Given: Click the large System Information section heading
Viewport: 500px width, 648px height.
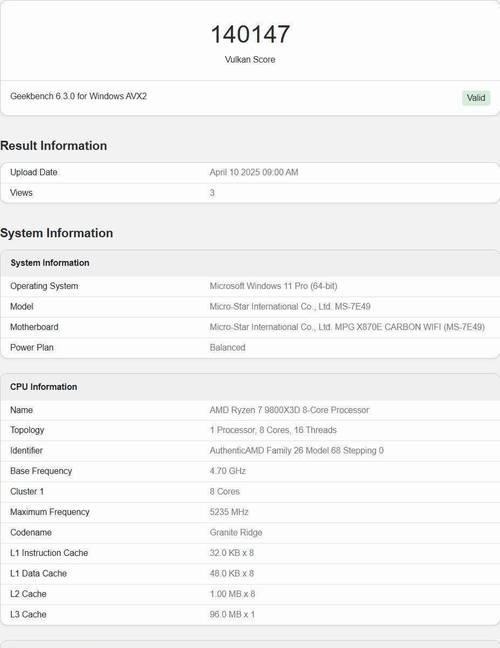Looking at the screenshot, I should (x=57, y=233).
